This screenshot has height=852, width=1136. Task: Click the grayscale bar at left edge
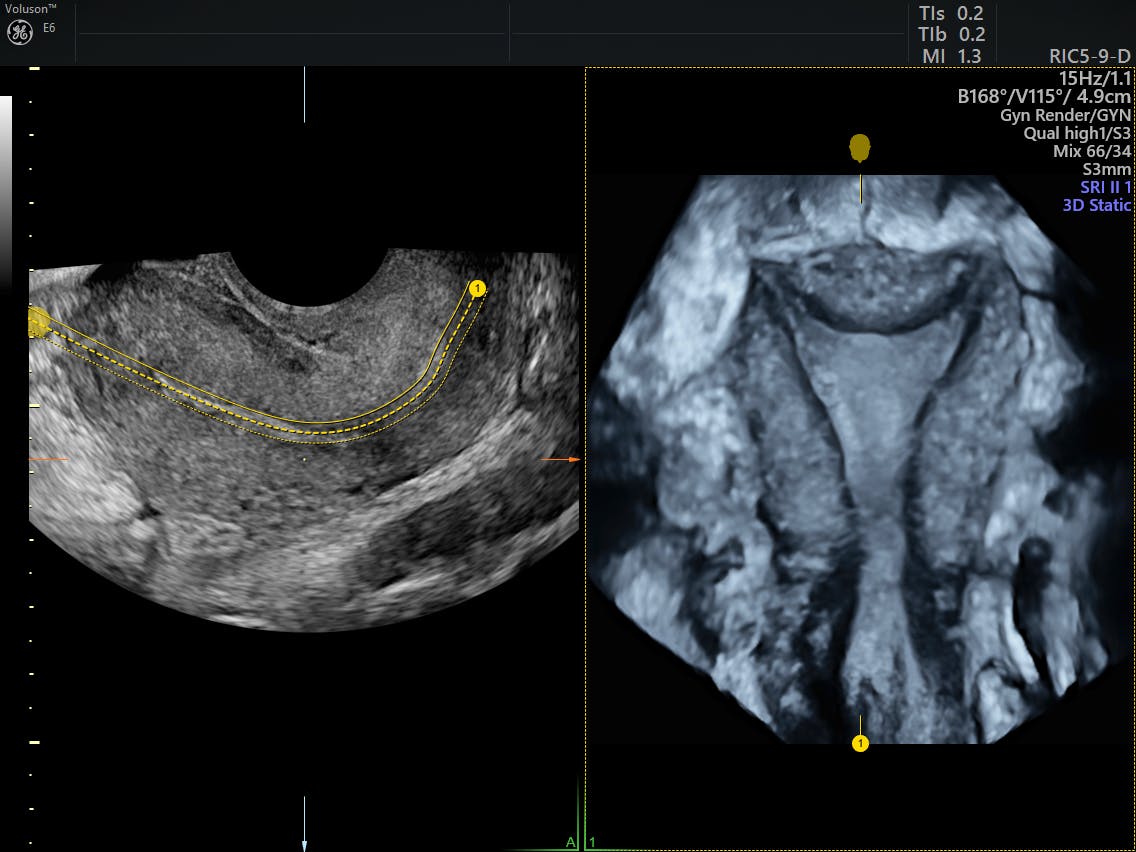click(6, 190)
